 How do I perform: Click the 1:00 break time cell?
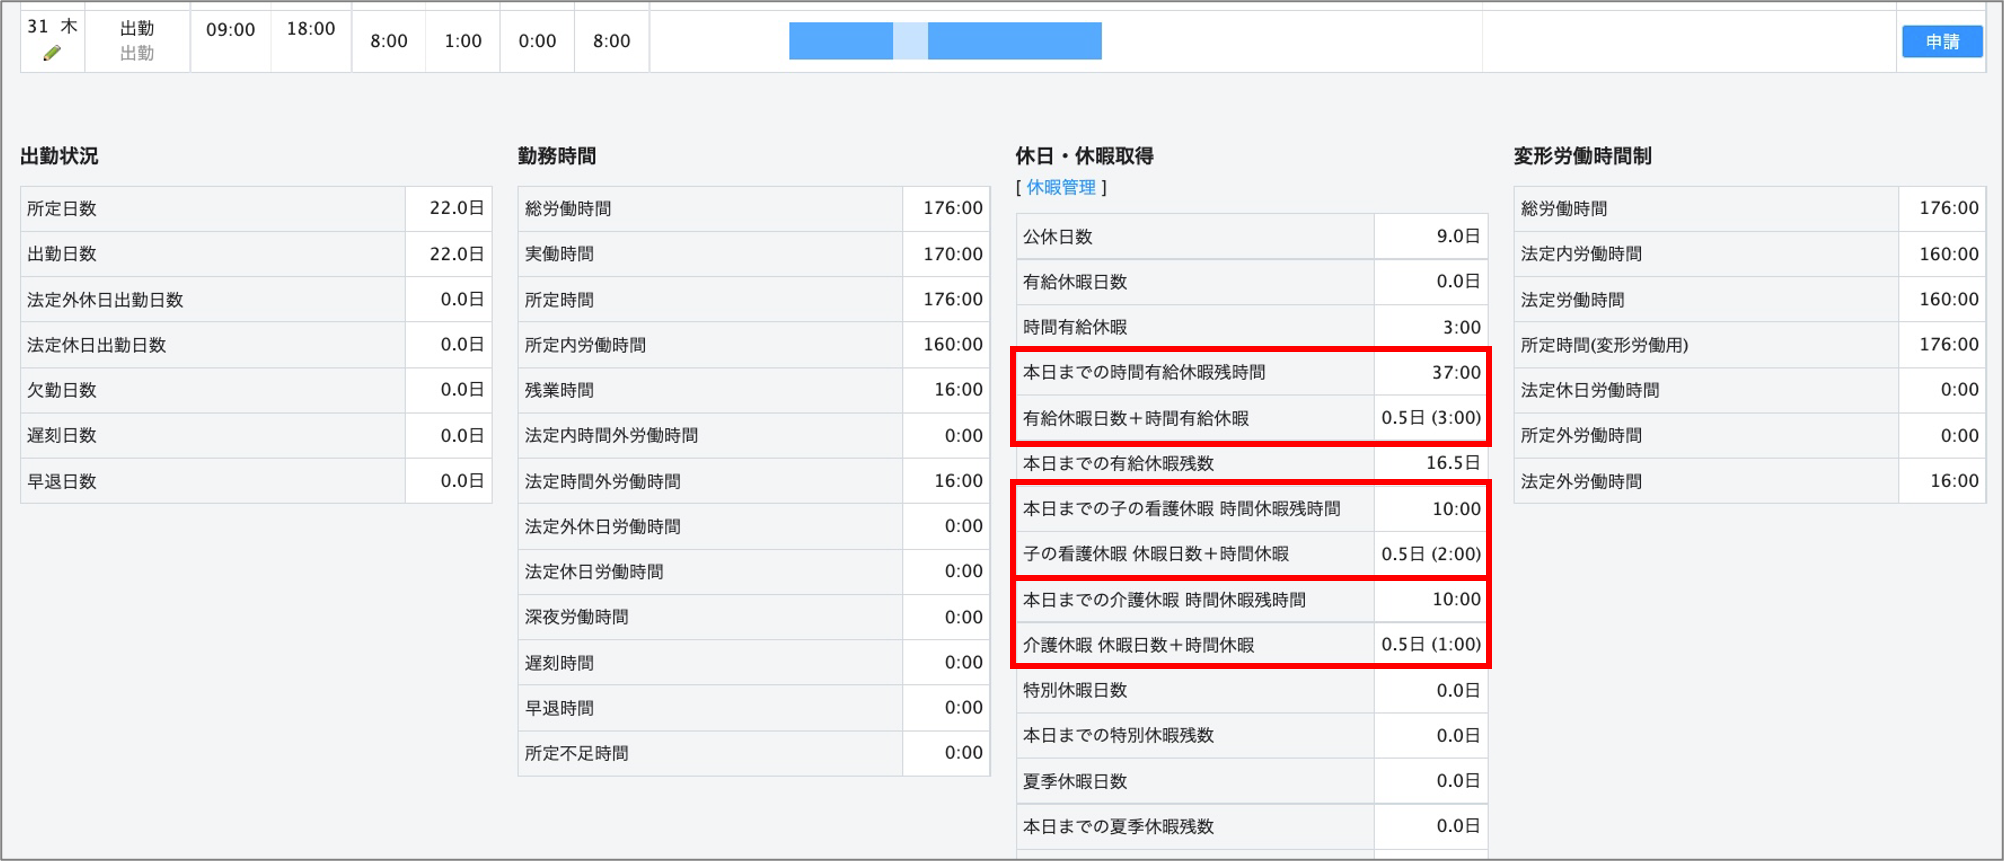[x=463, y=41]
